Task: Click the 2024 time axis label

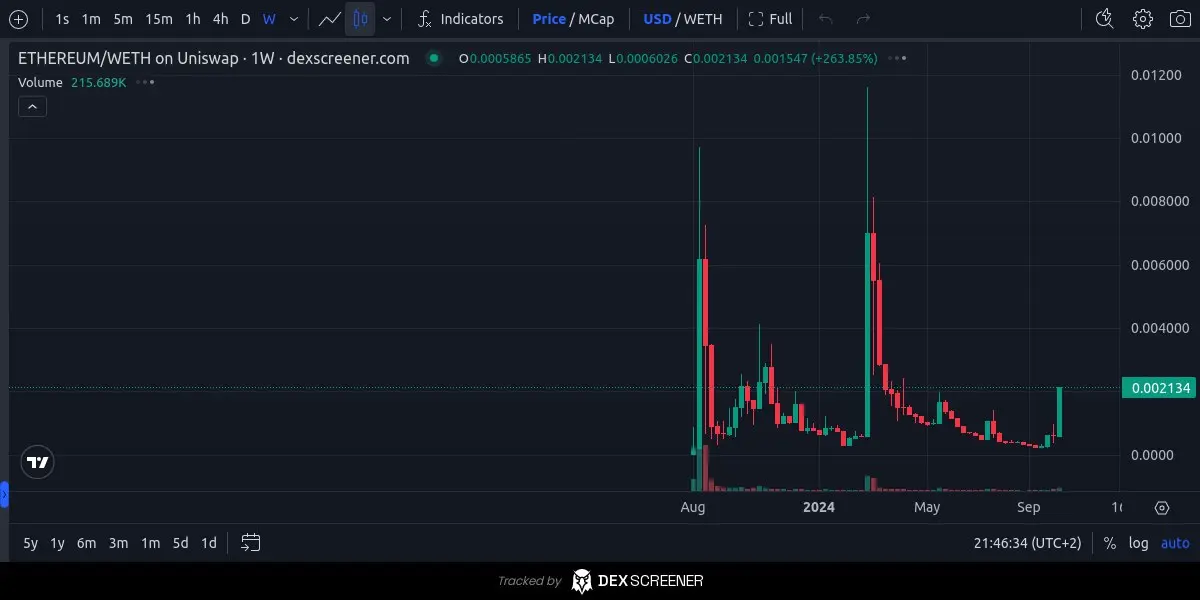Action: (x=819, y=507)
